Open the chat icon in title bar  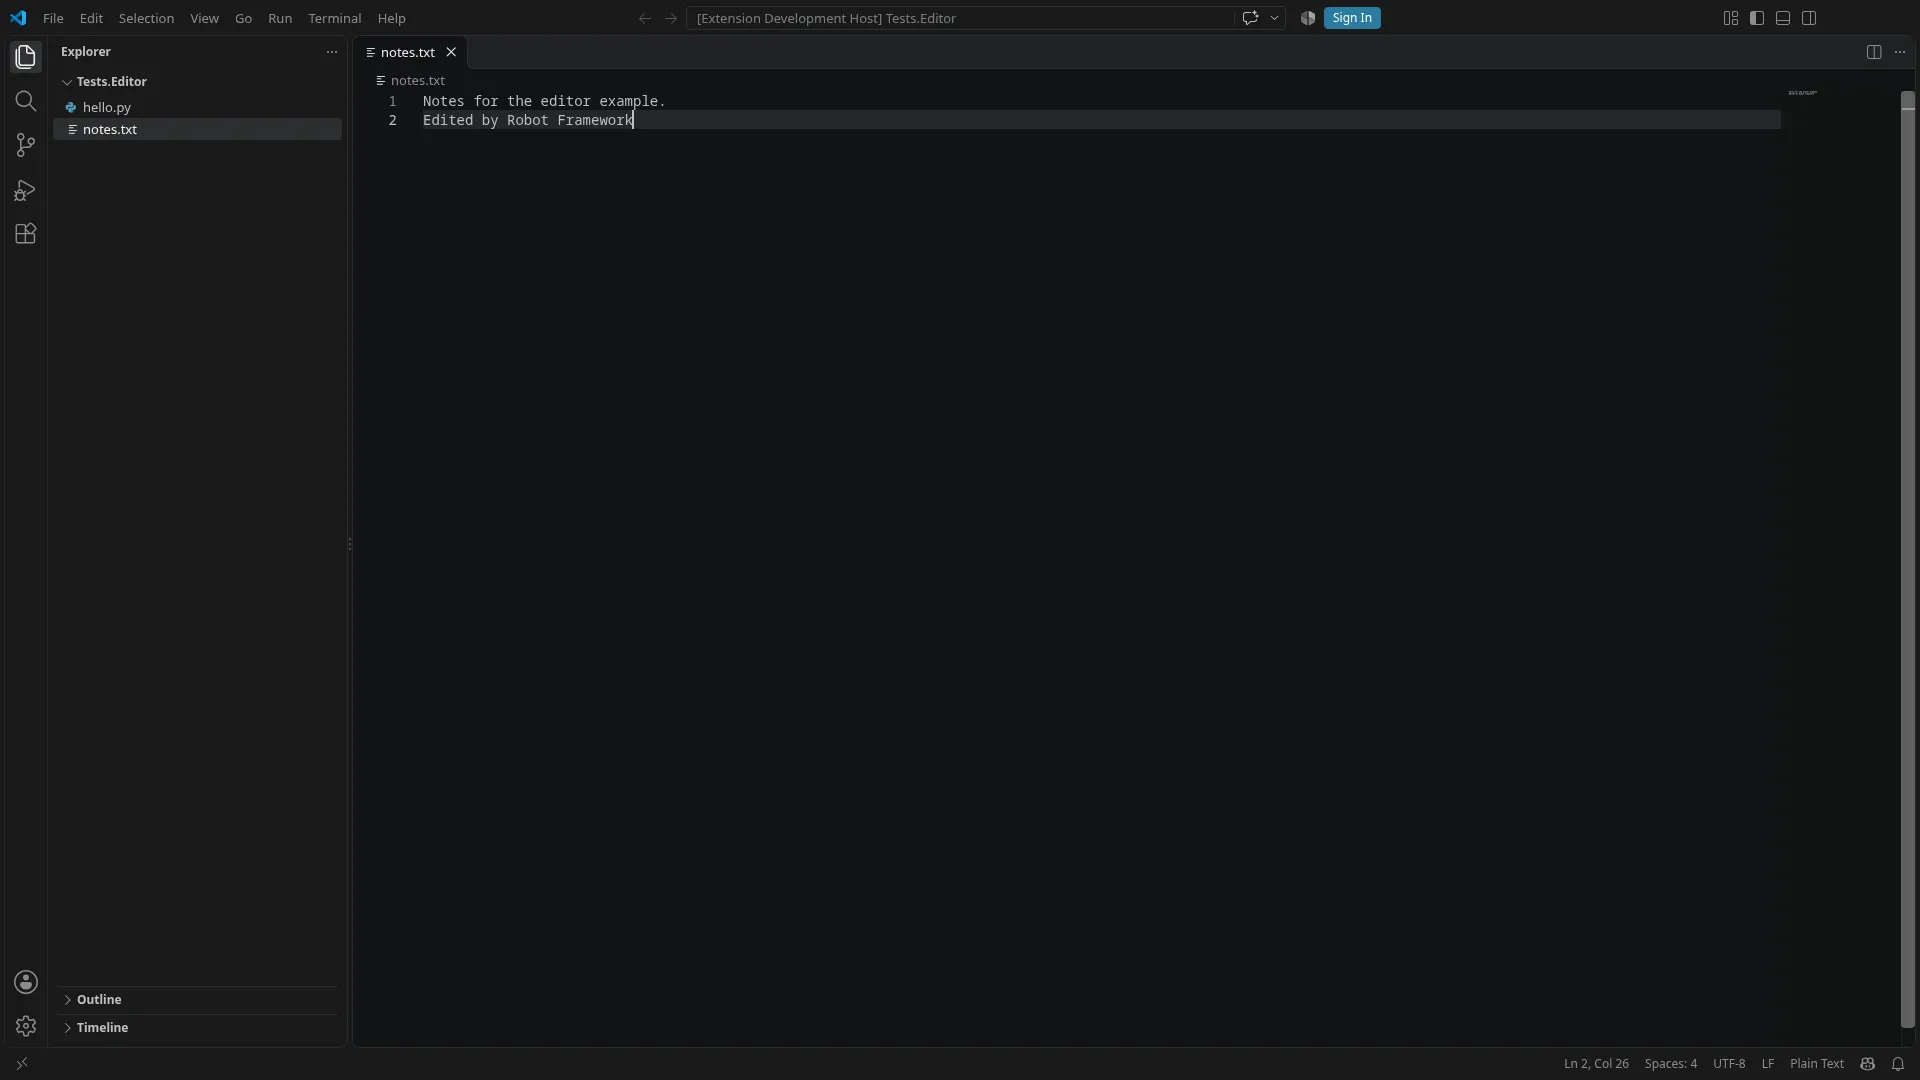click(x=1250, y=18)
